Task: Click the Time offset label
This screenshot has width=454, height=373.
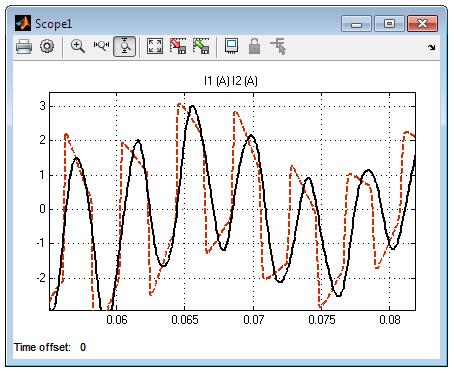Action: coord(42,347)
